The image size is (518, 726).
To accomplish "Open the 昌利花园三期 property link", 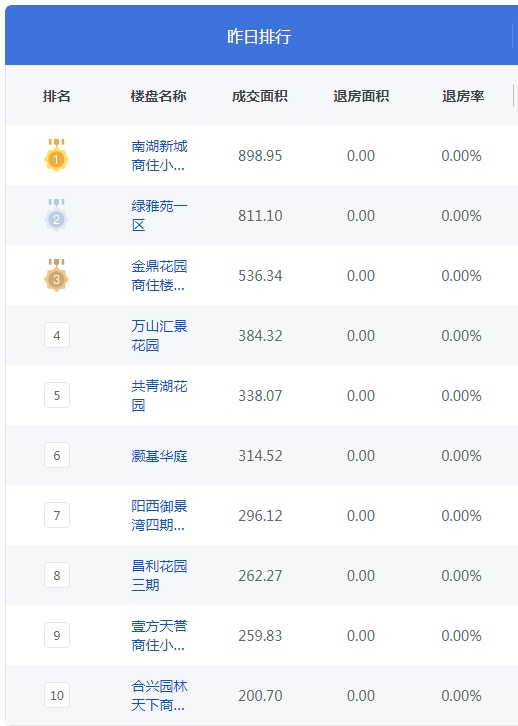I will (x=159, y=576).
